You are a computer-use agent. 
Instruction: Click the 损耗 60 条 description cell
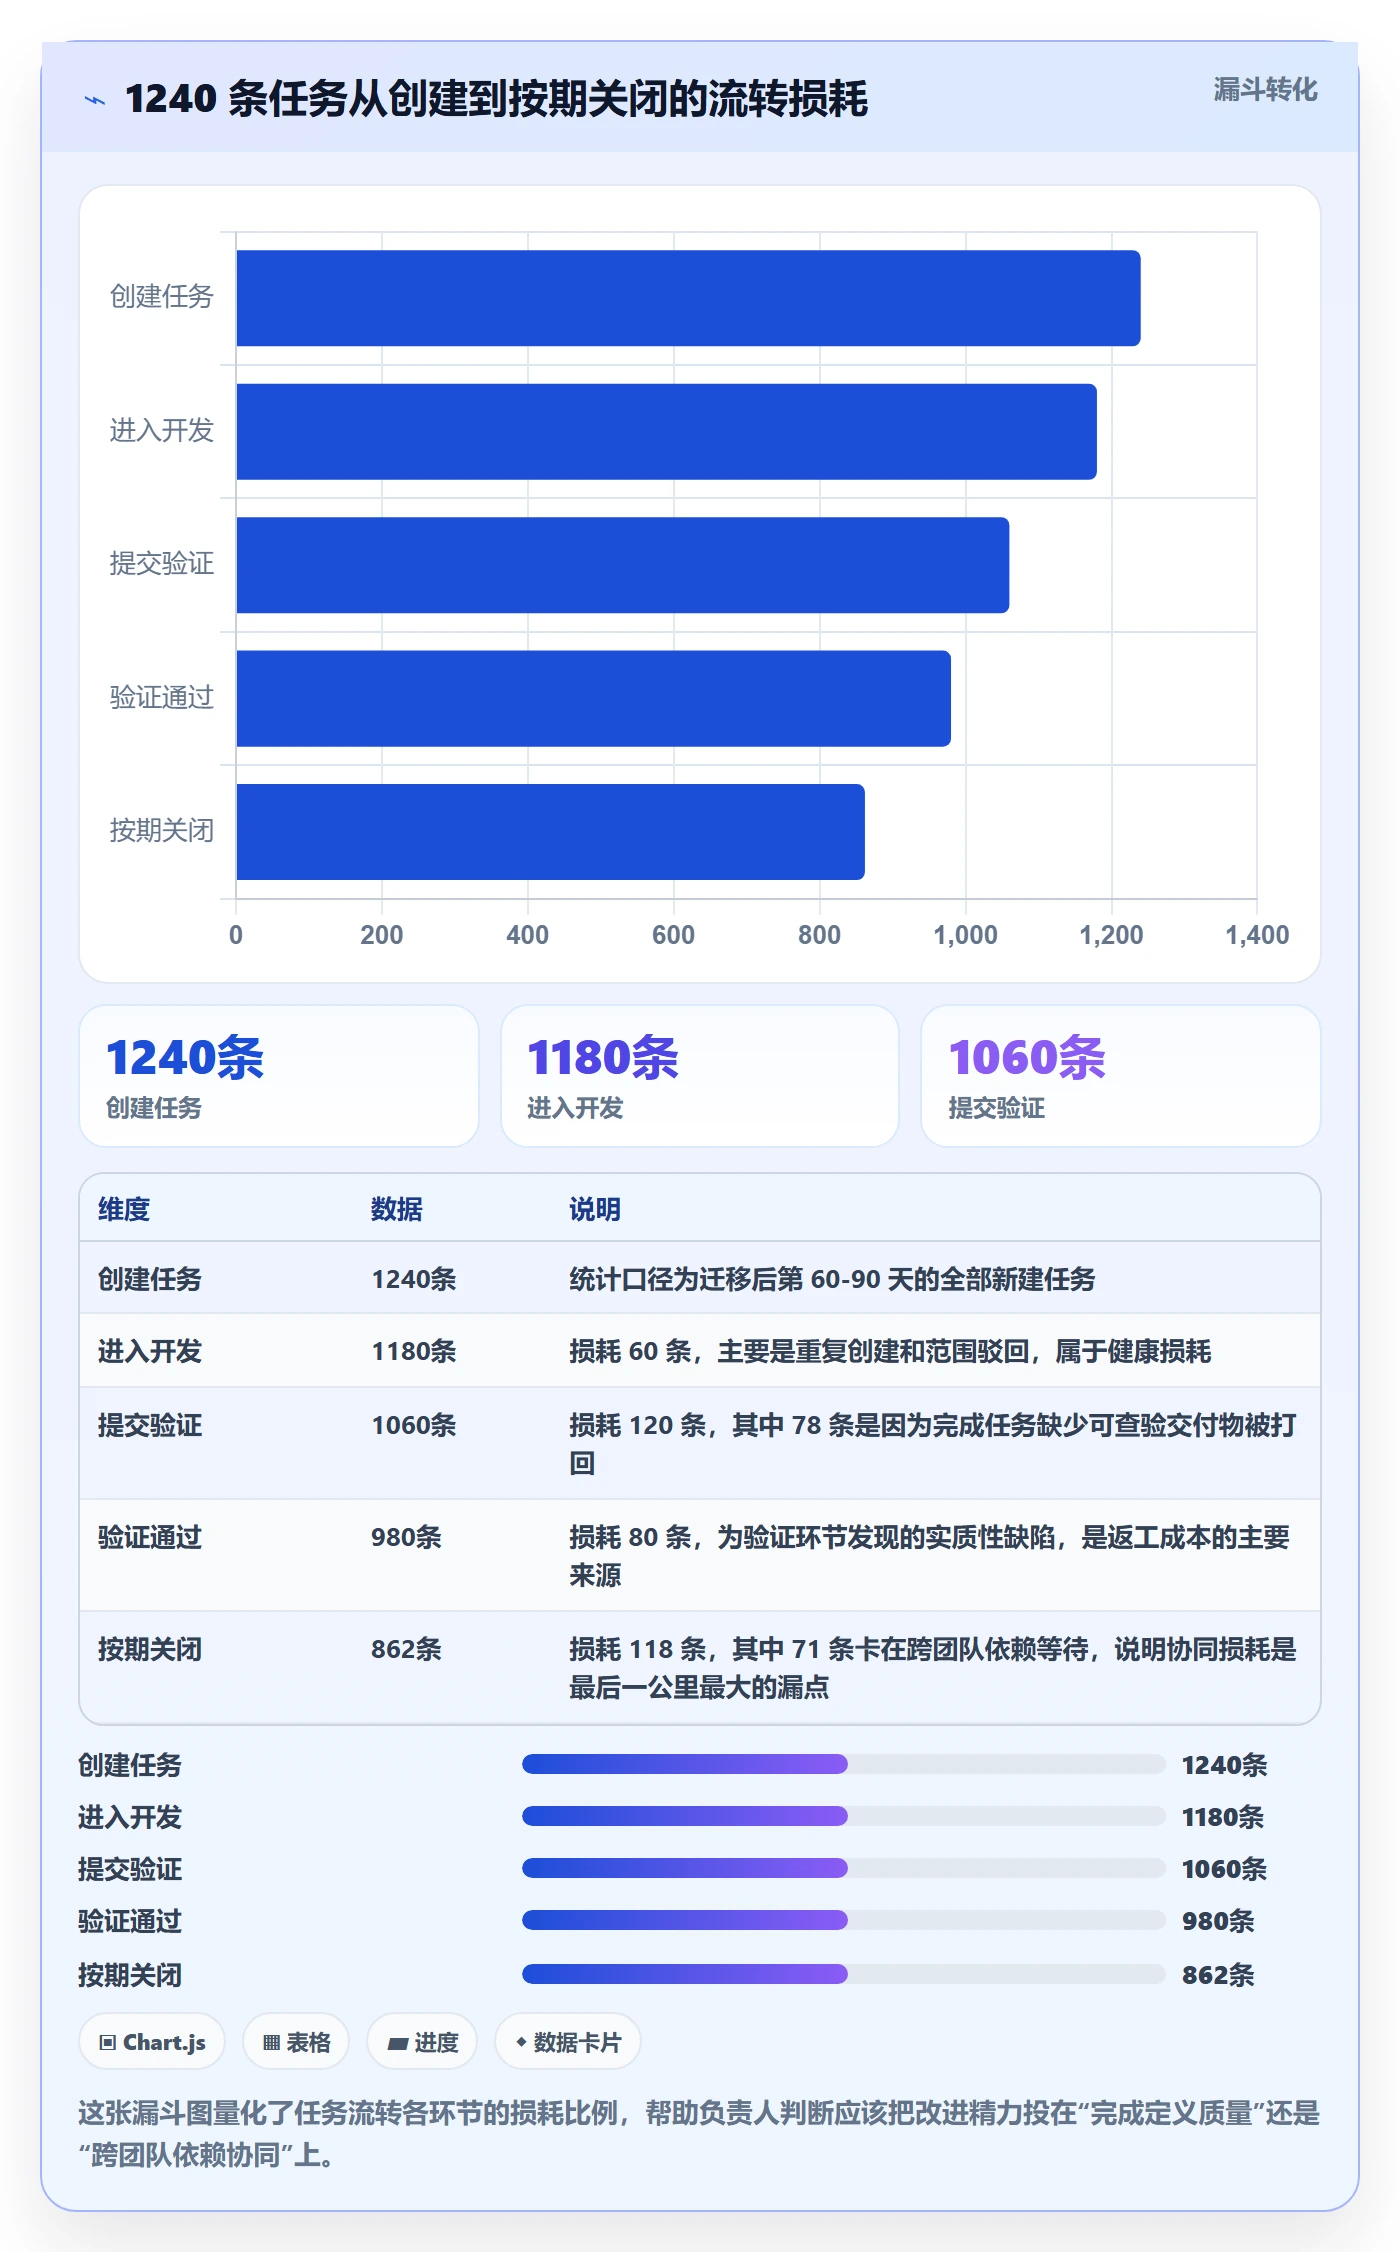890,1351
